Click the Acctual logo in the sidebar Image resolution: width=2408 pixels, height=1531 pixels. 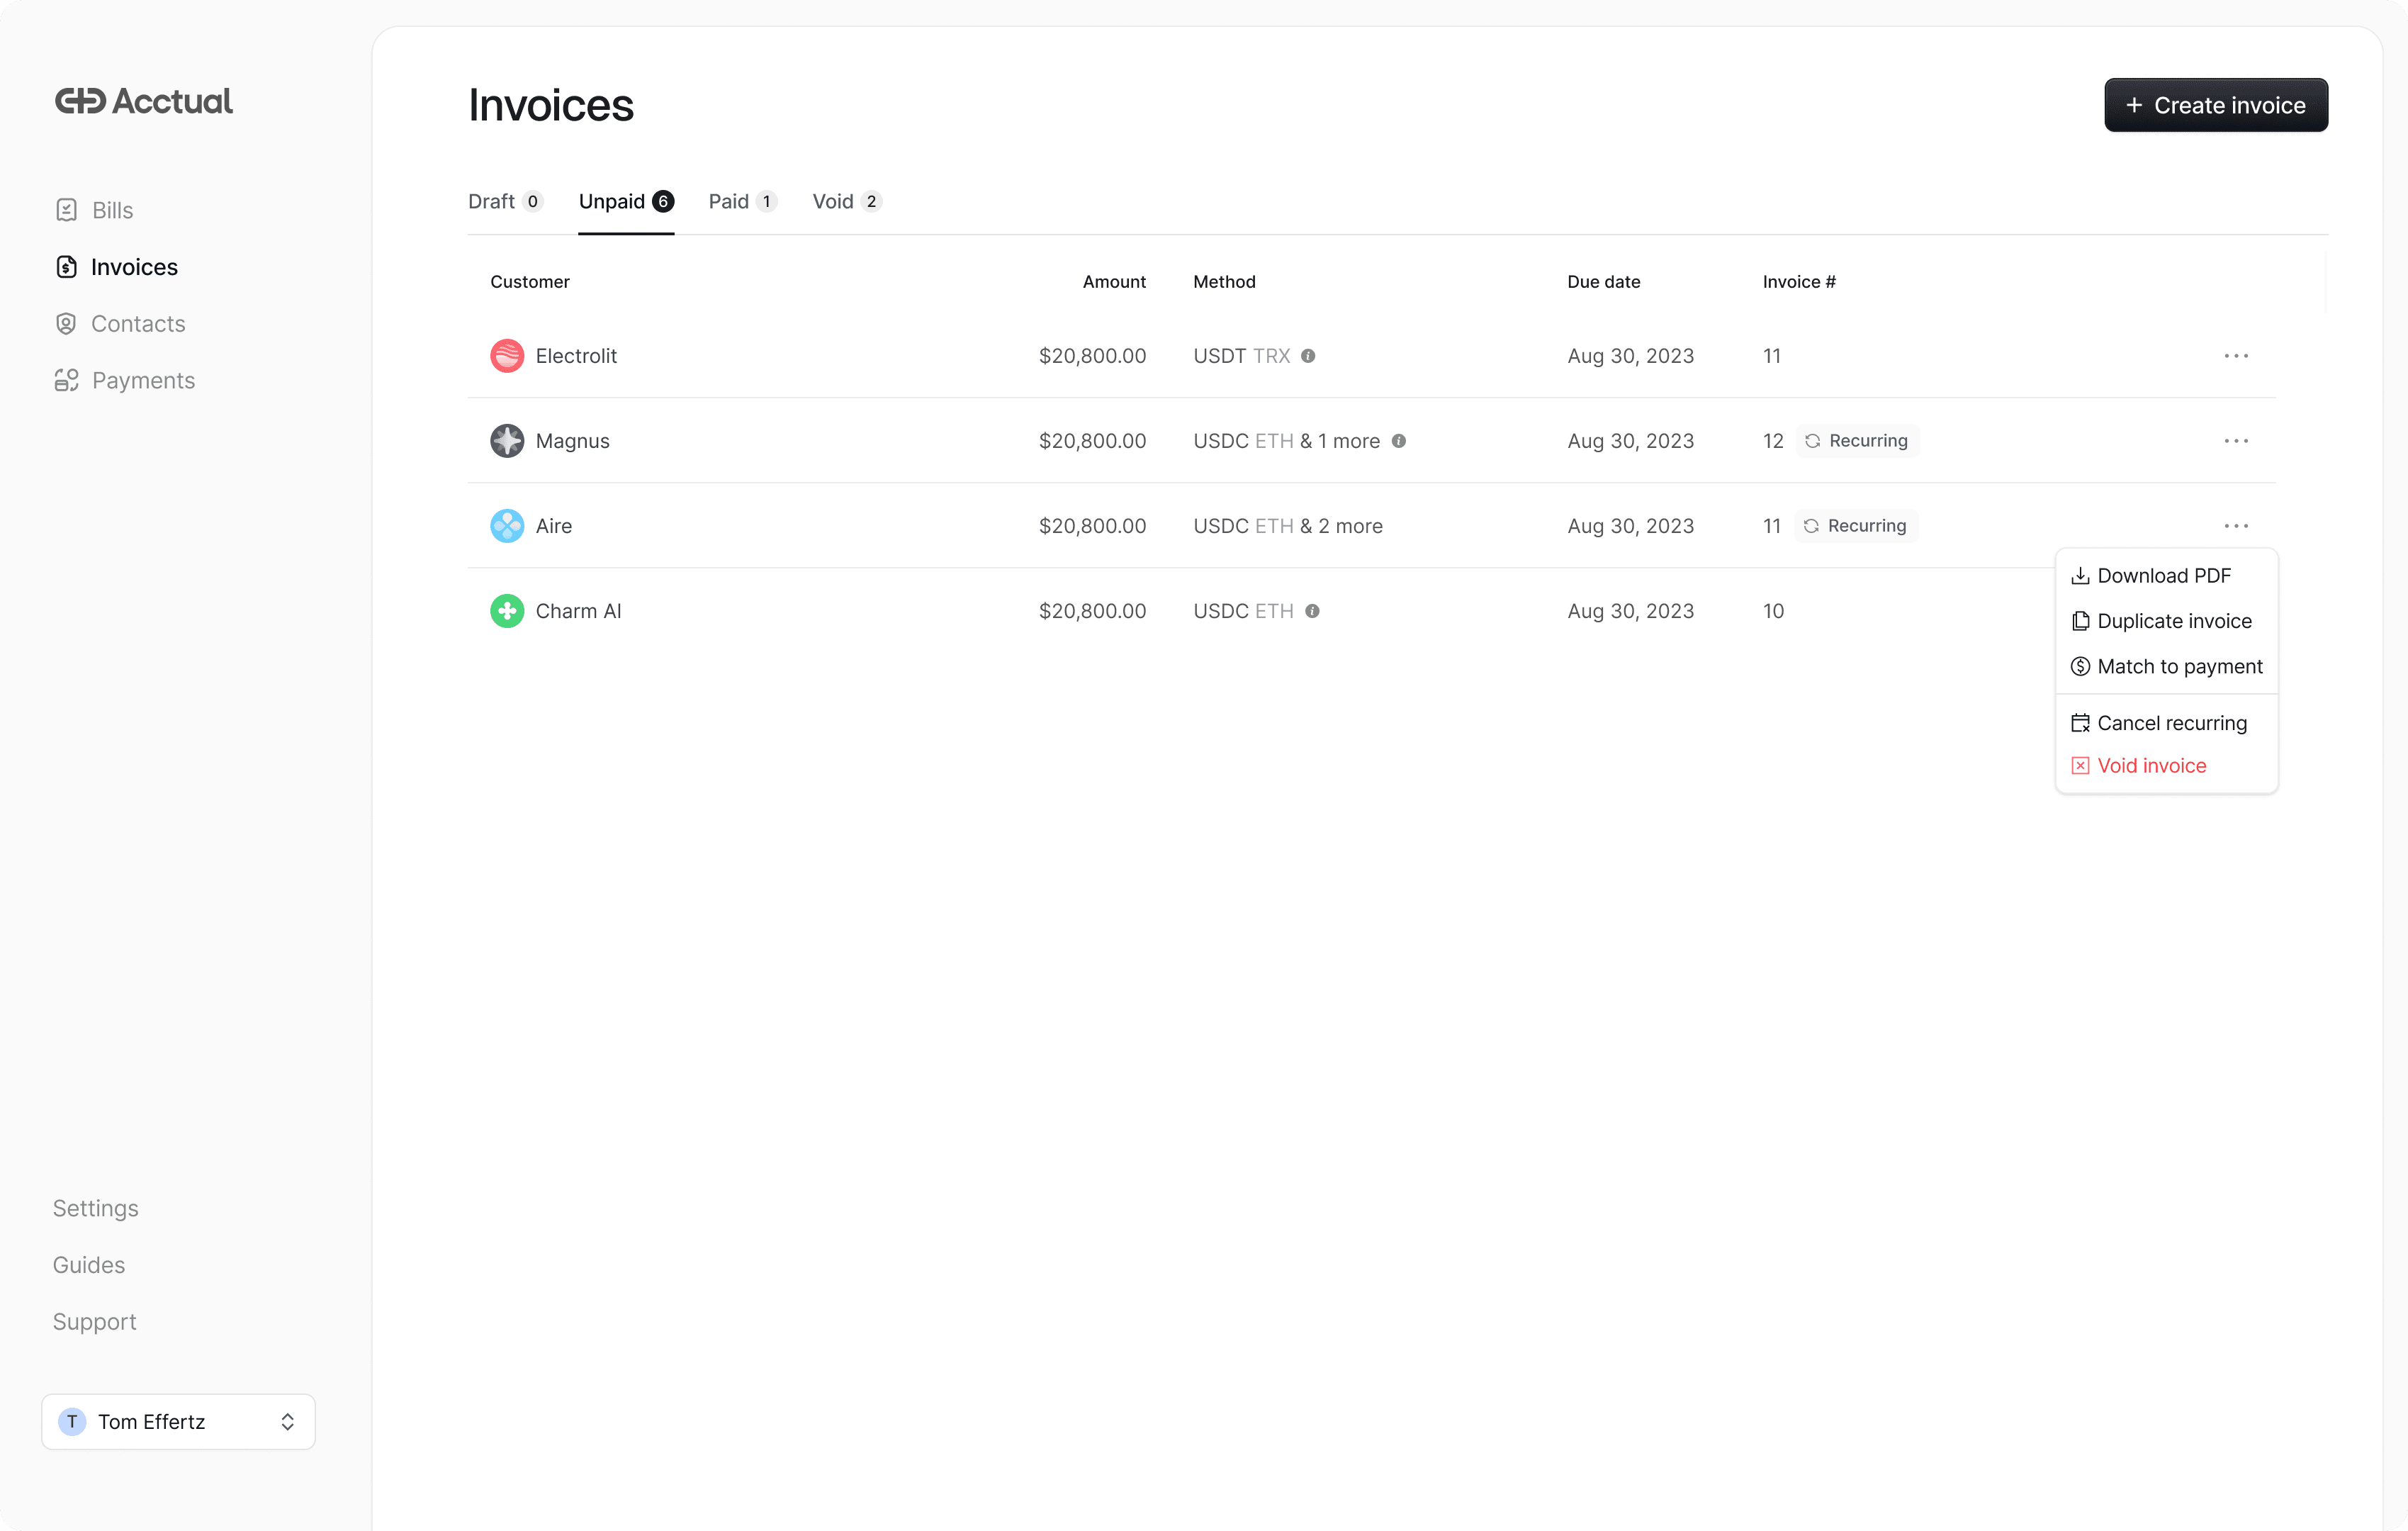pos(143,101)
